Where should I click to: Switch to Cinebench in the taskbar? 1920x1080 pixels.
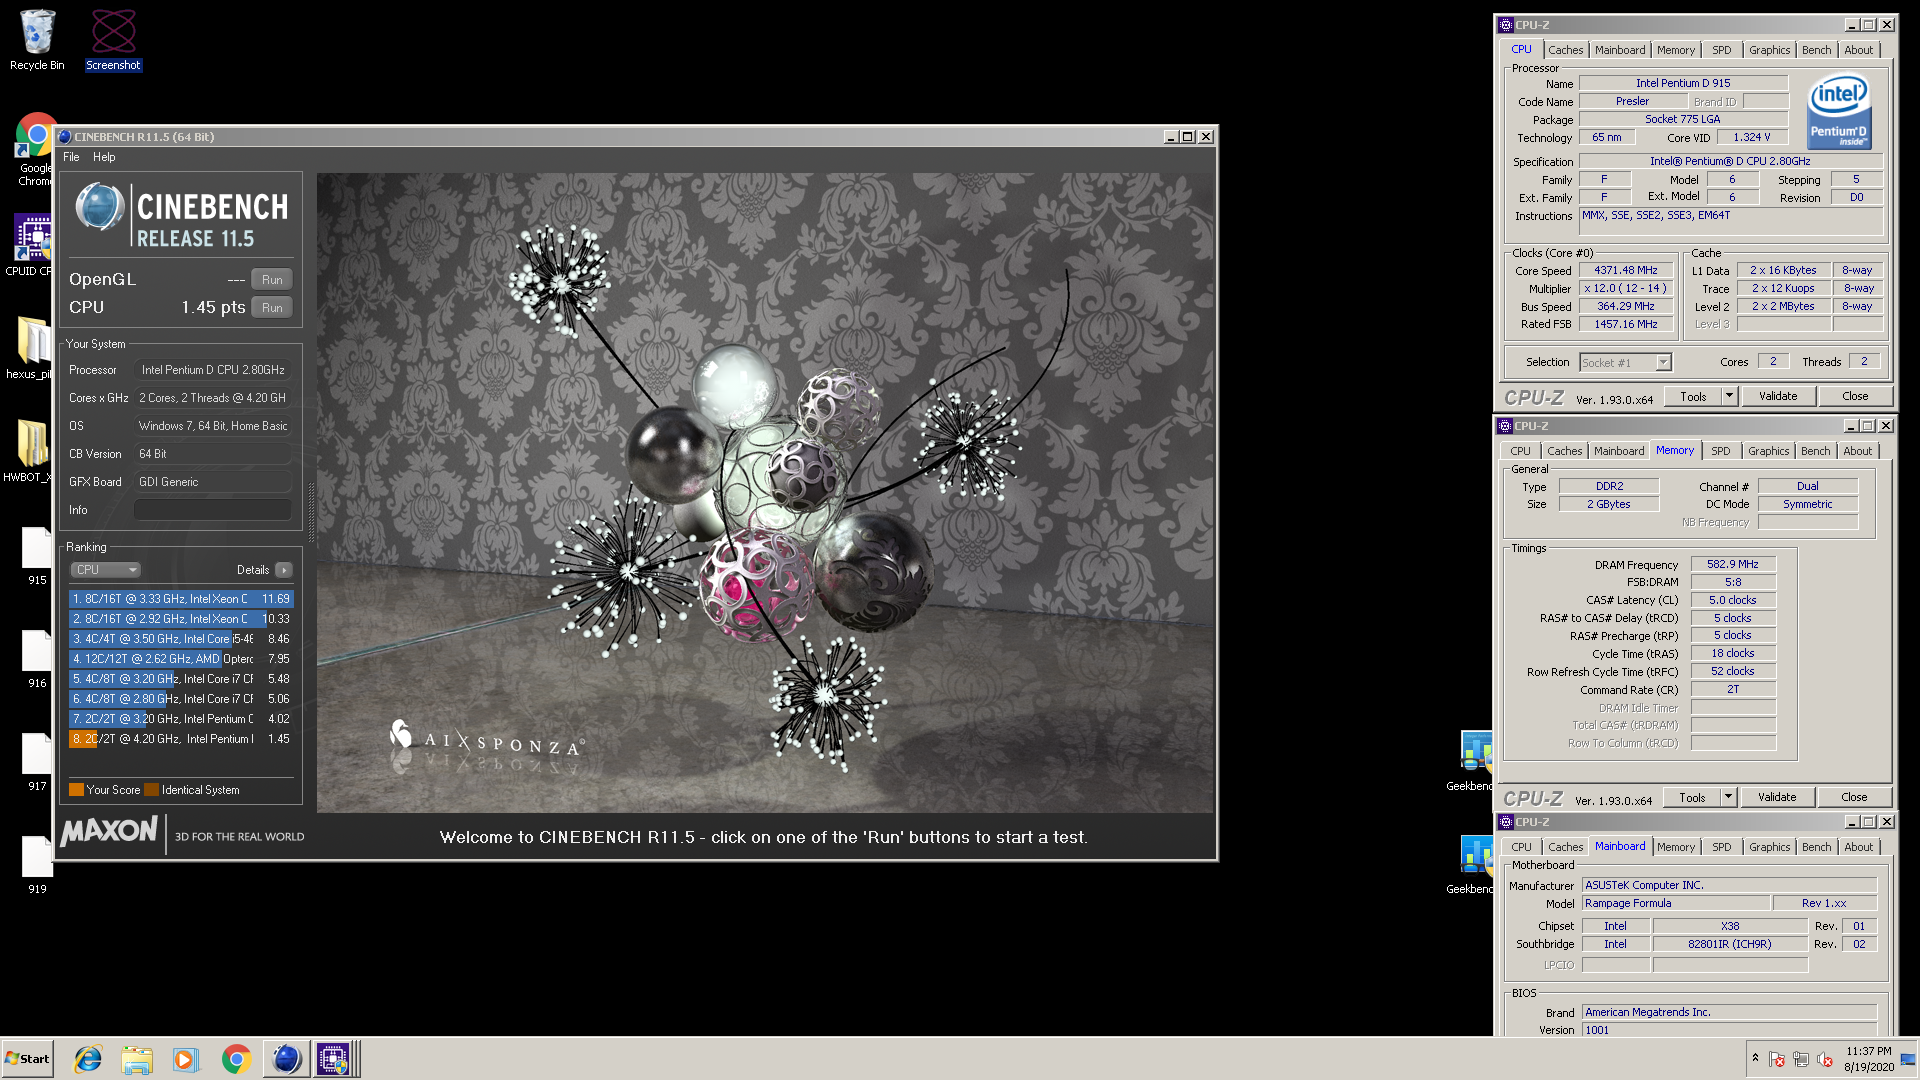pyautogui.click(x=286, y=1059)
